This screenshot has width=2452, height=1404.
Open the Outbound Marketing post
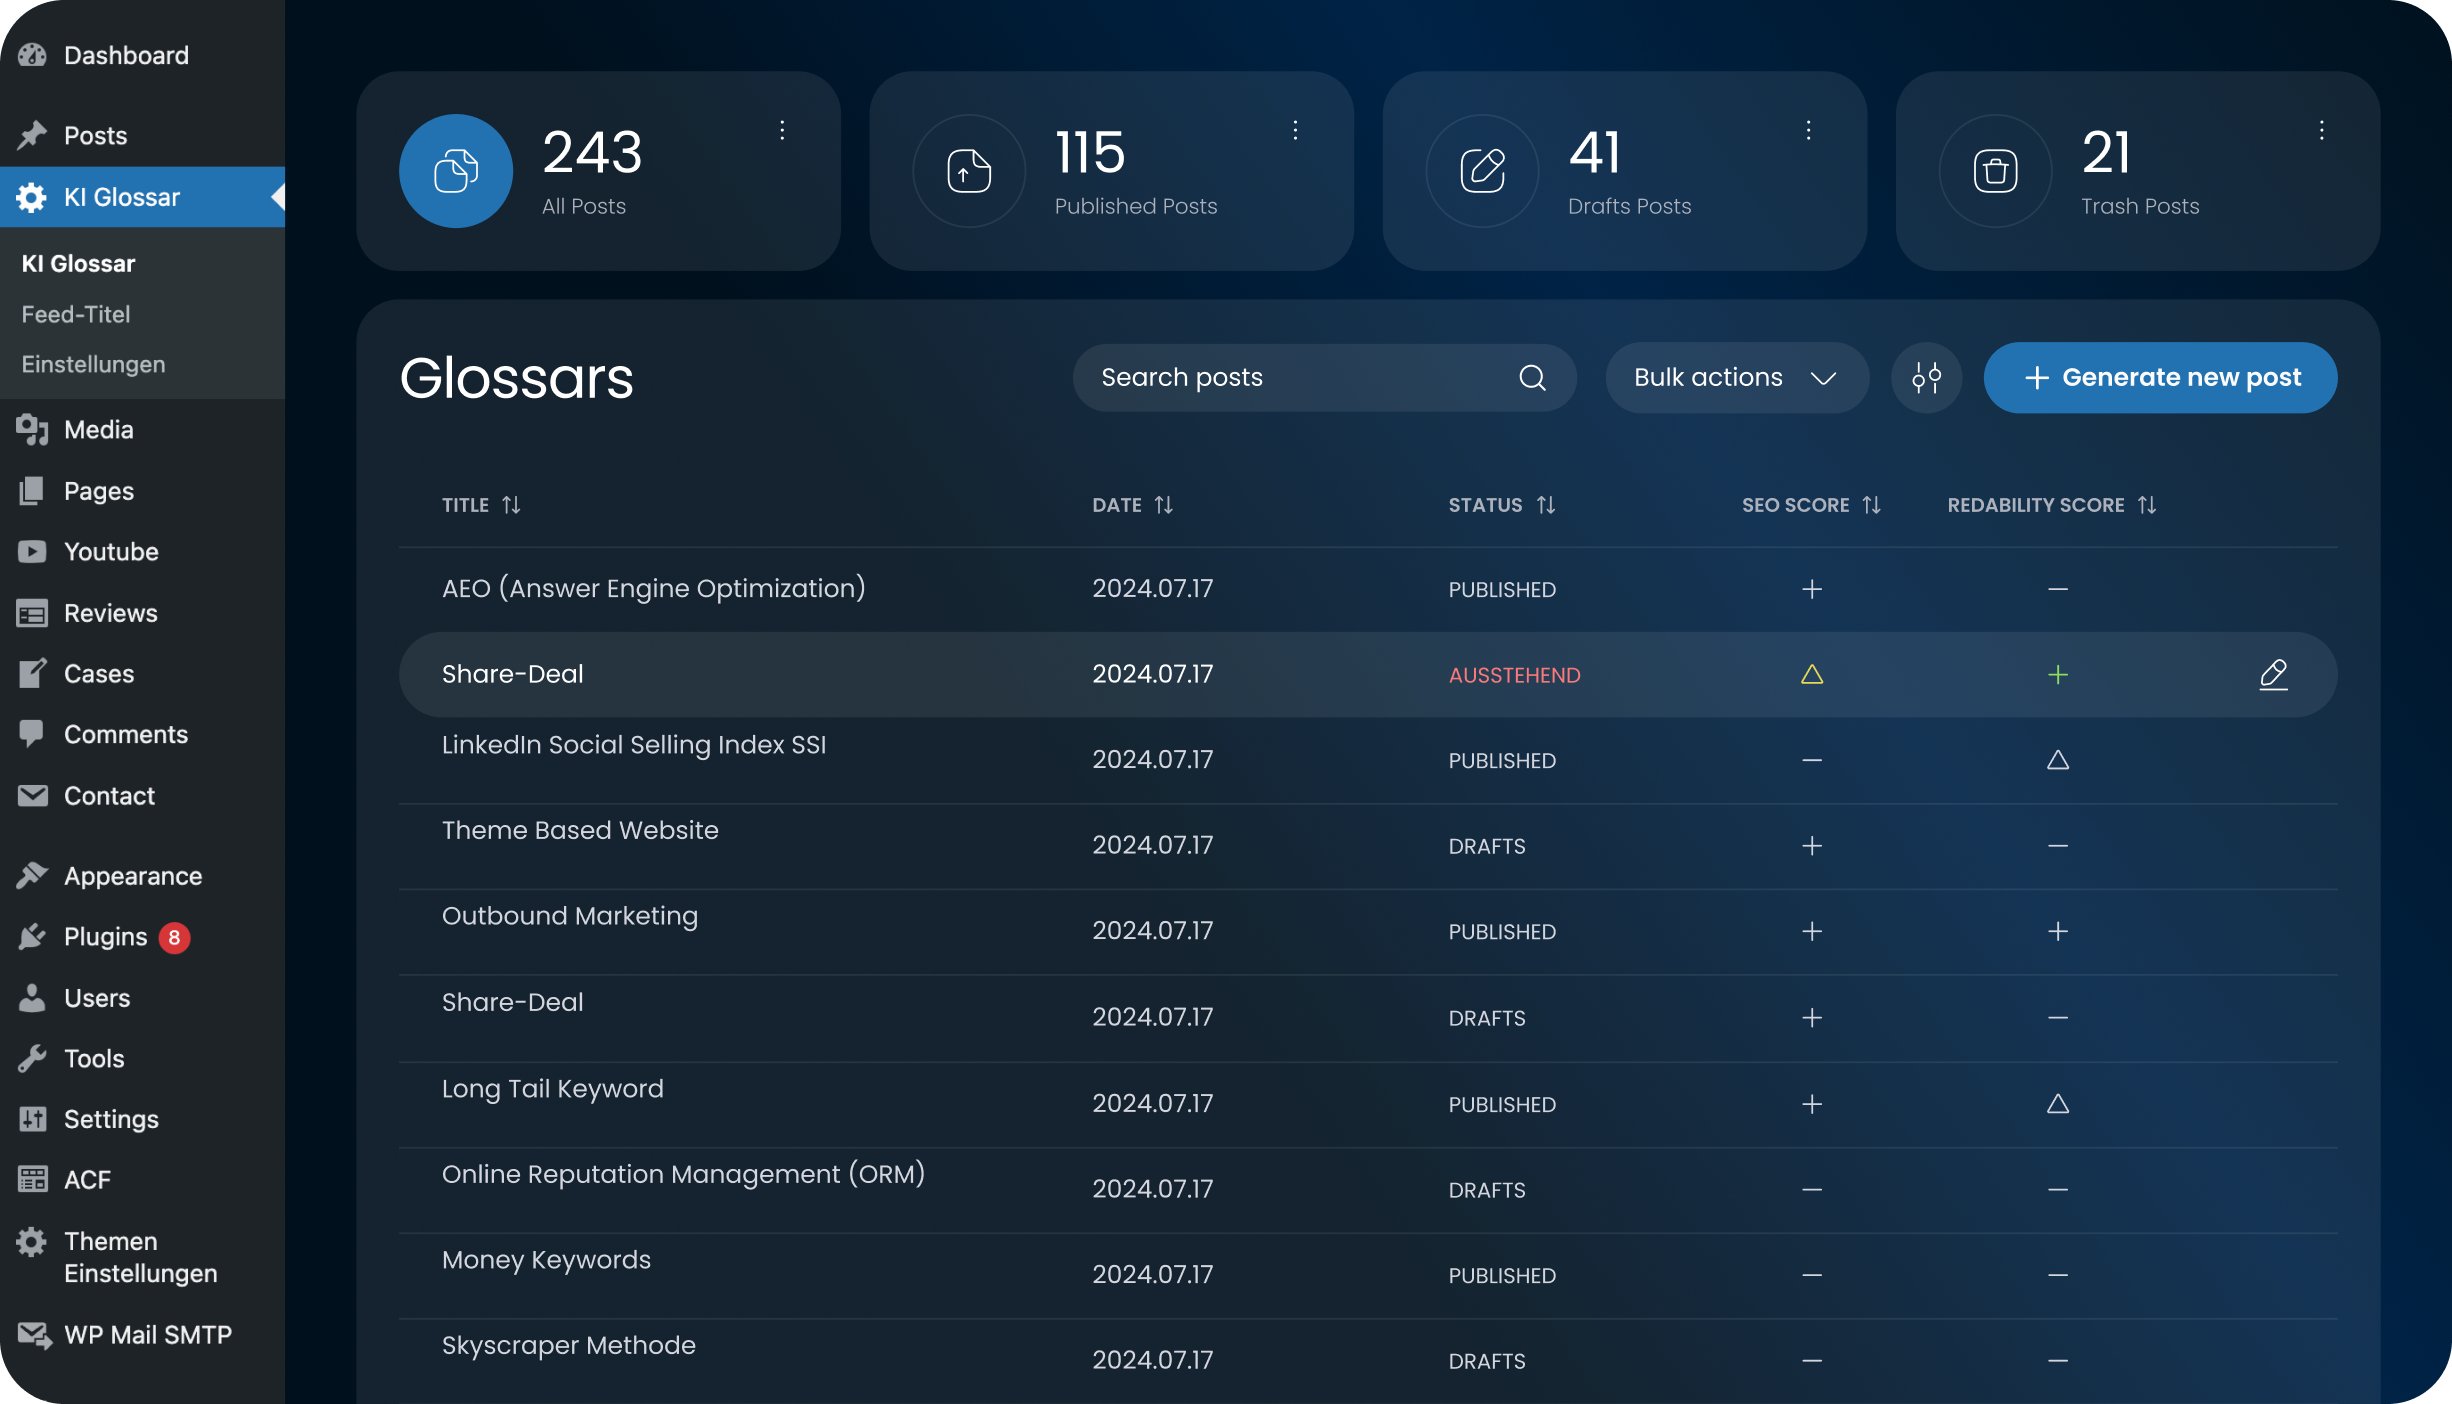tap(570, 916)
